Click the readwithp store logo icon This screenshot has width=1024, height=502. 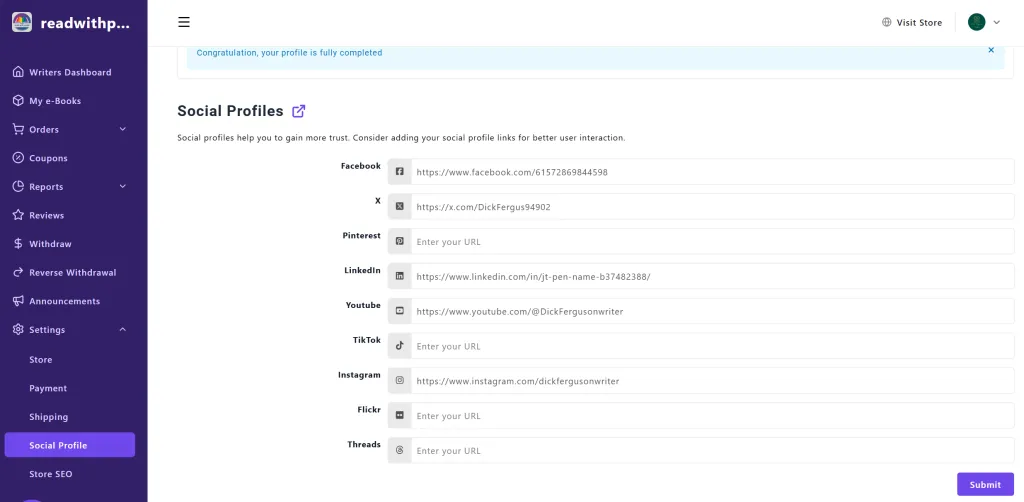tap(21, 22)
